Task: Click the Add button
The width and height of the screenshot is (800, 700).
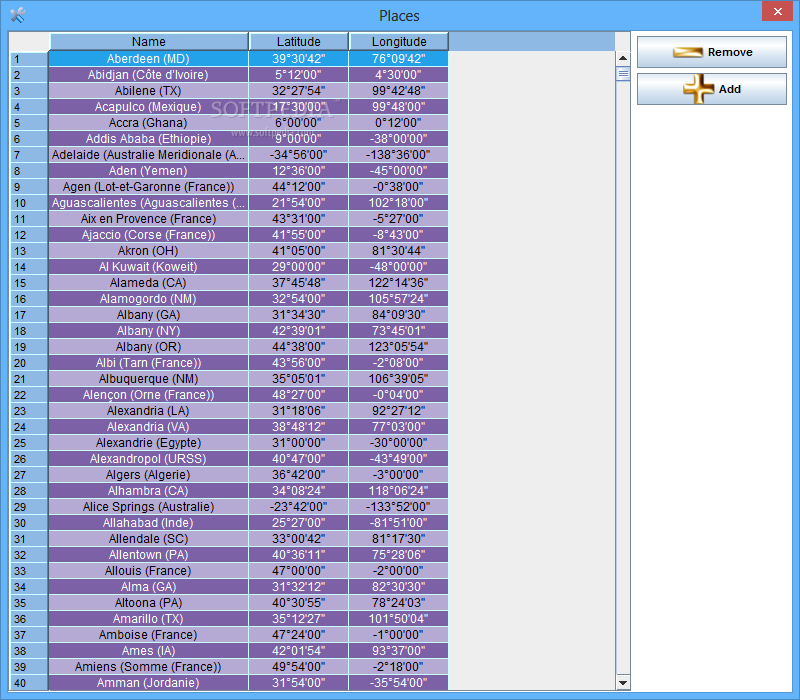Action: [712, 89]
